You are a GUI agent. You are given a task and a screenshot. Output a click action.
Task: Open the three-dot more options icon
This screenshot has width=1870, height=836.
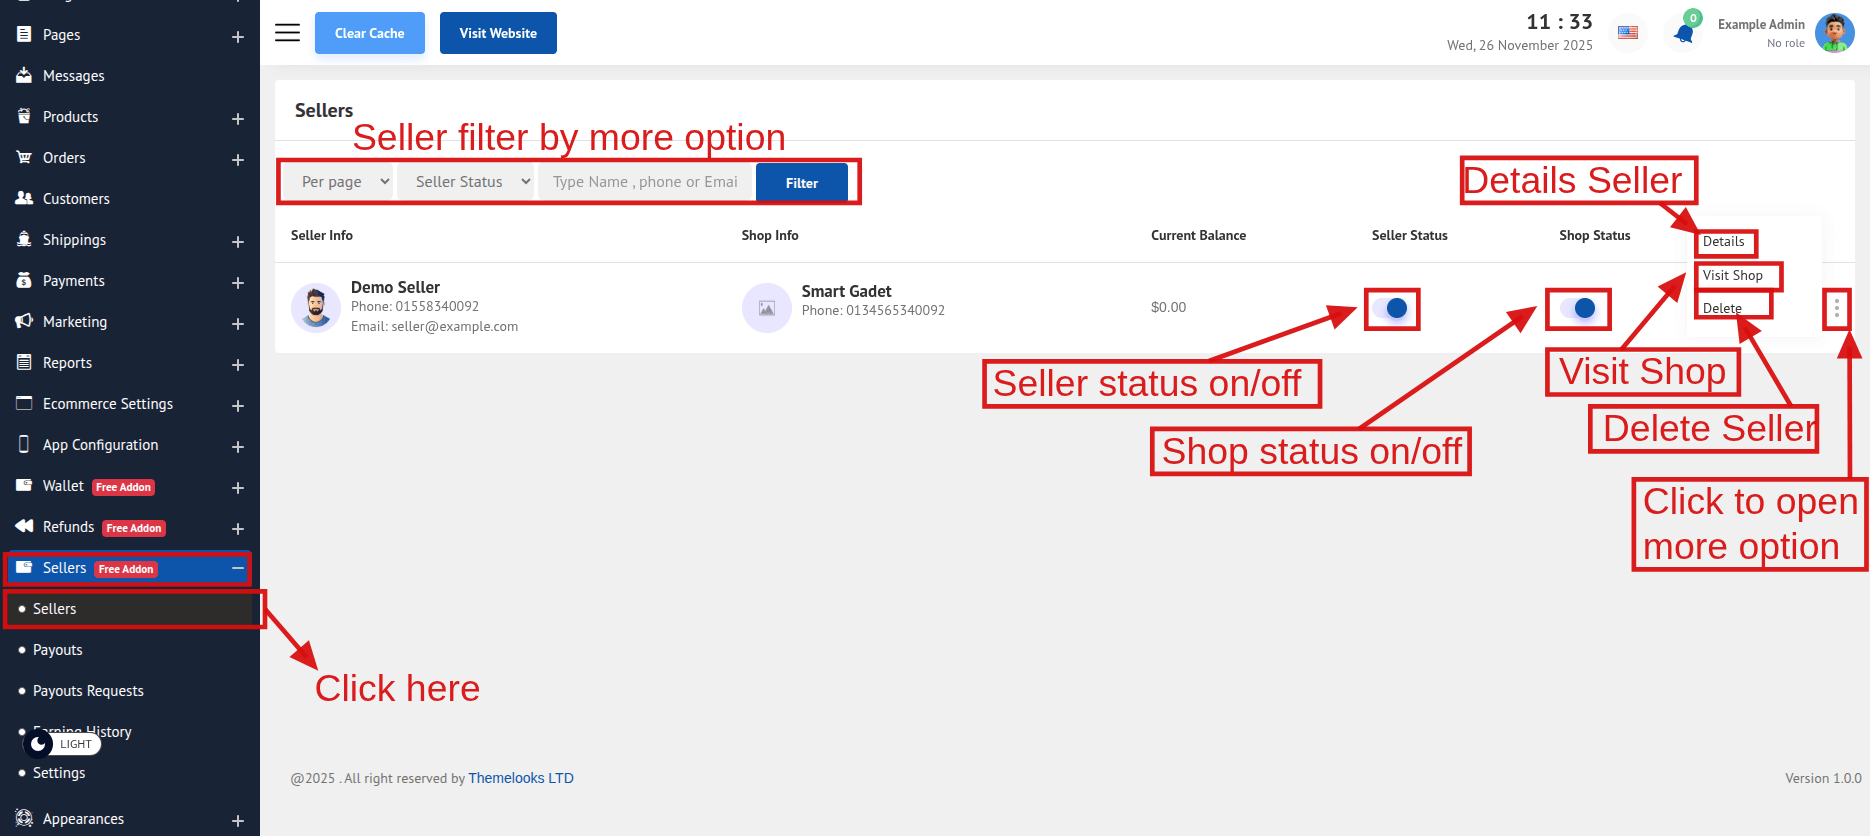(x=1836, y=309)
